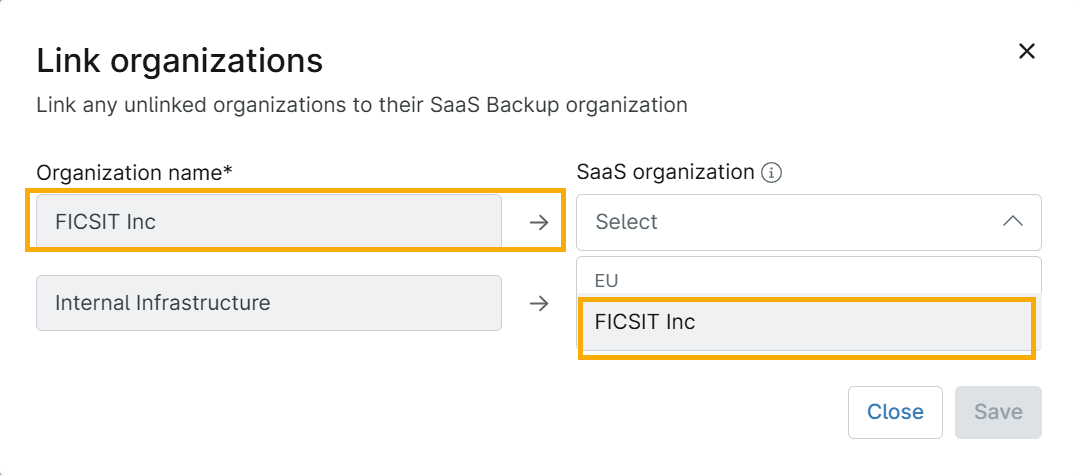Screen dimensions: 1075x475
Task: Click the required asterisk after Organization name
Action: click(x=228, y=170)
